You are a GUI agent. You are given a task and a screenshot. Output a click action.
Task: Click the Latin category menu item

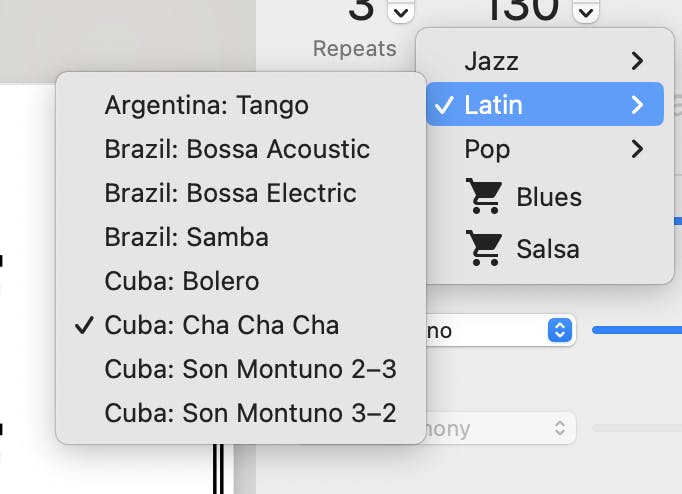545,104
